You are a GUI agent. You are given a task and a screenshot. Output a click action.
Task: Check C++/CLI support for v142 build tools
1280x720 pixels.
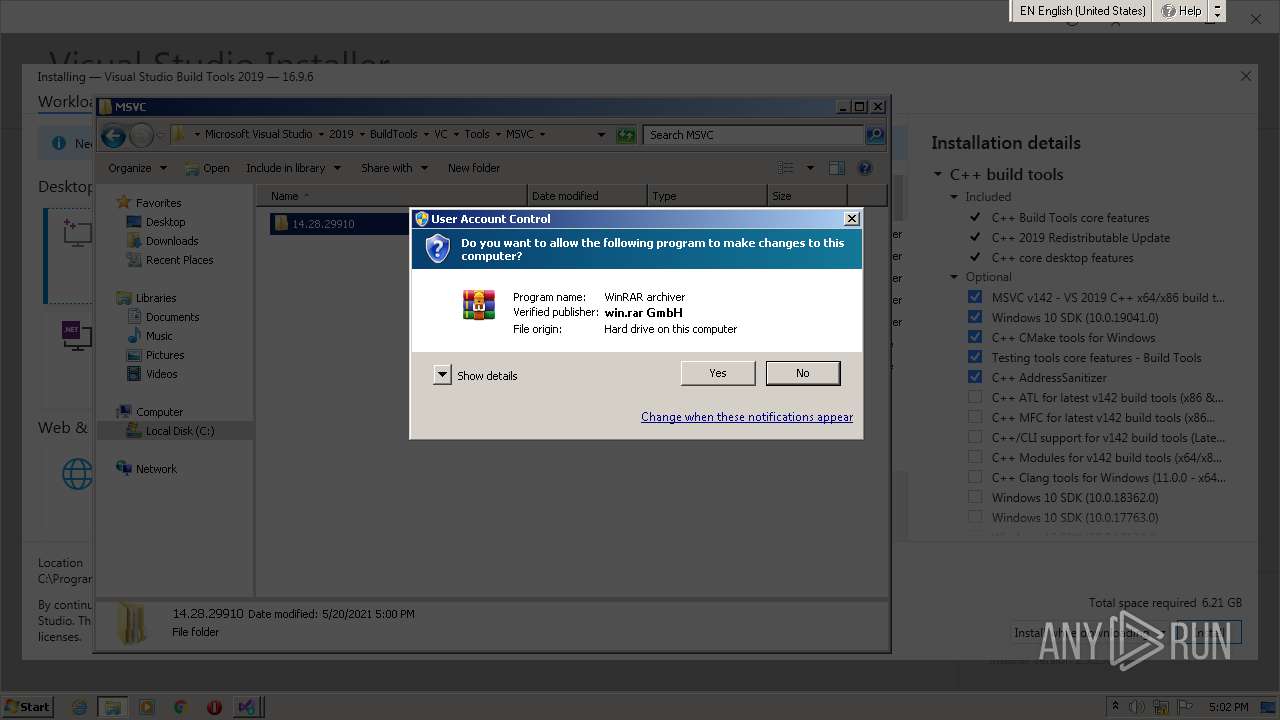click(x=975, y=437)
